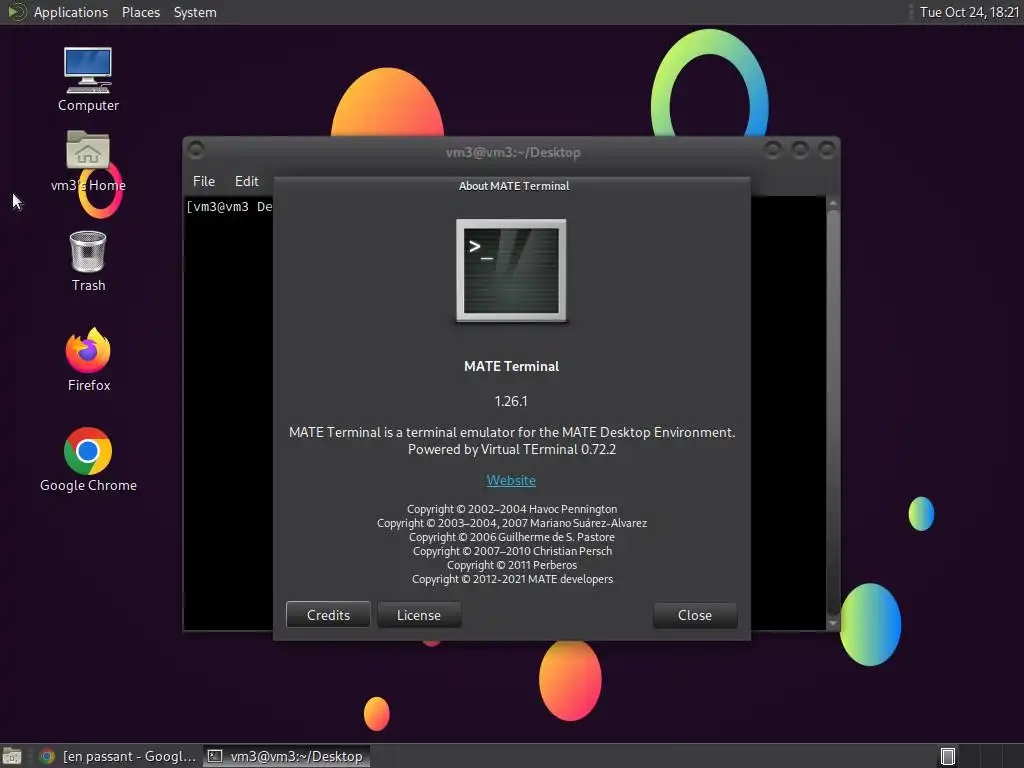Show the Credits in About dialog
Viewport: 1024px width, 768px height.
328,615
